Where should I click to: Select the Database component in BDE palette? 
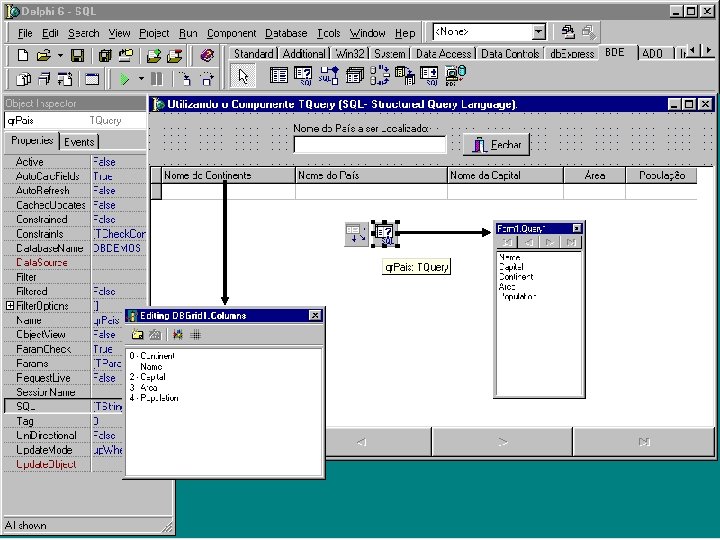tap(354, 75)
